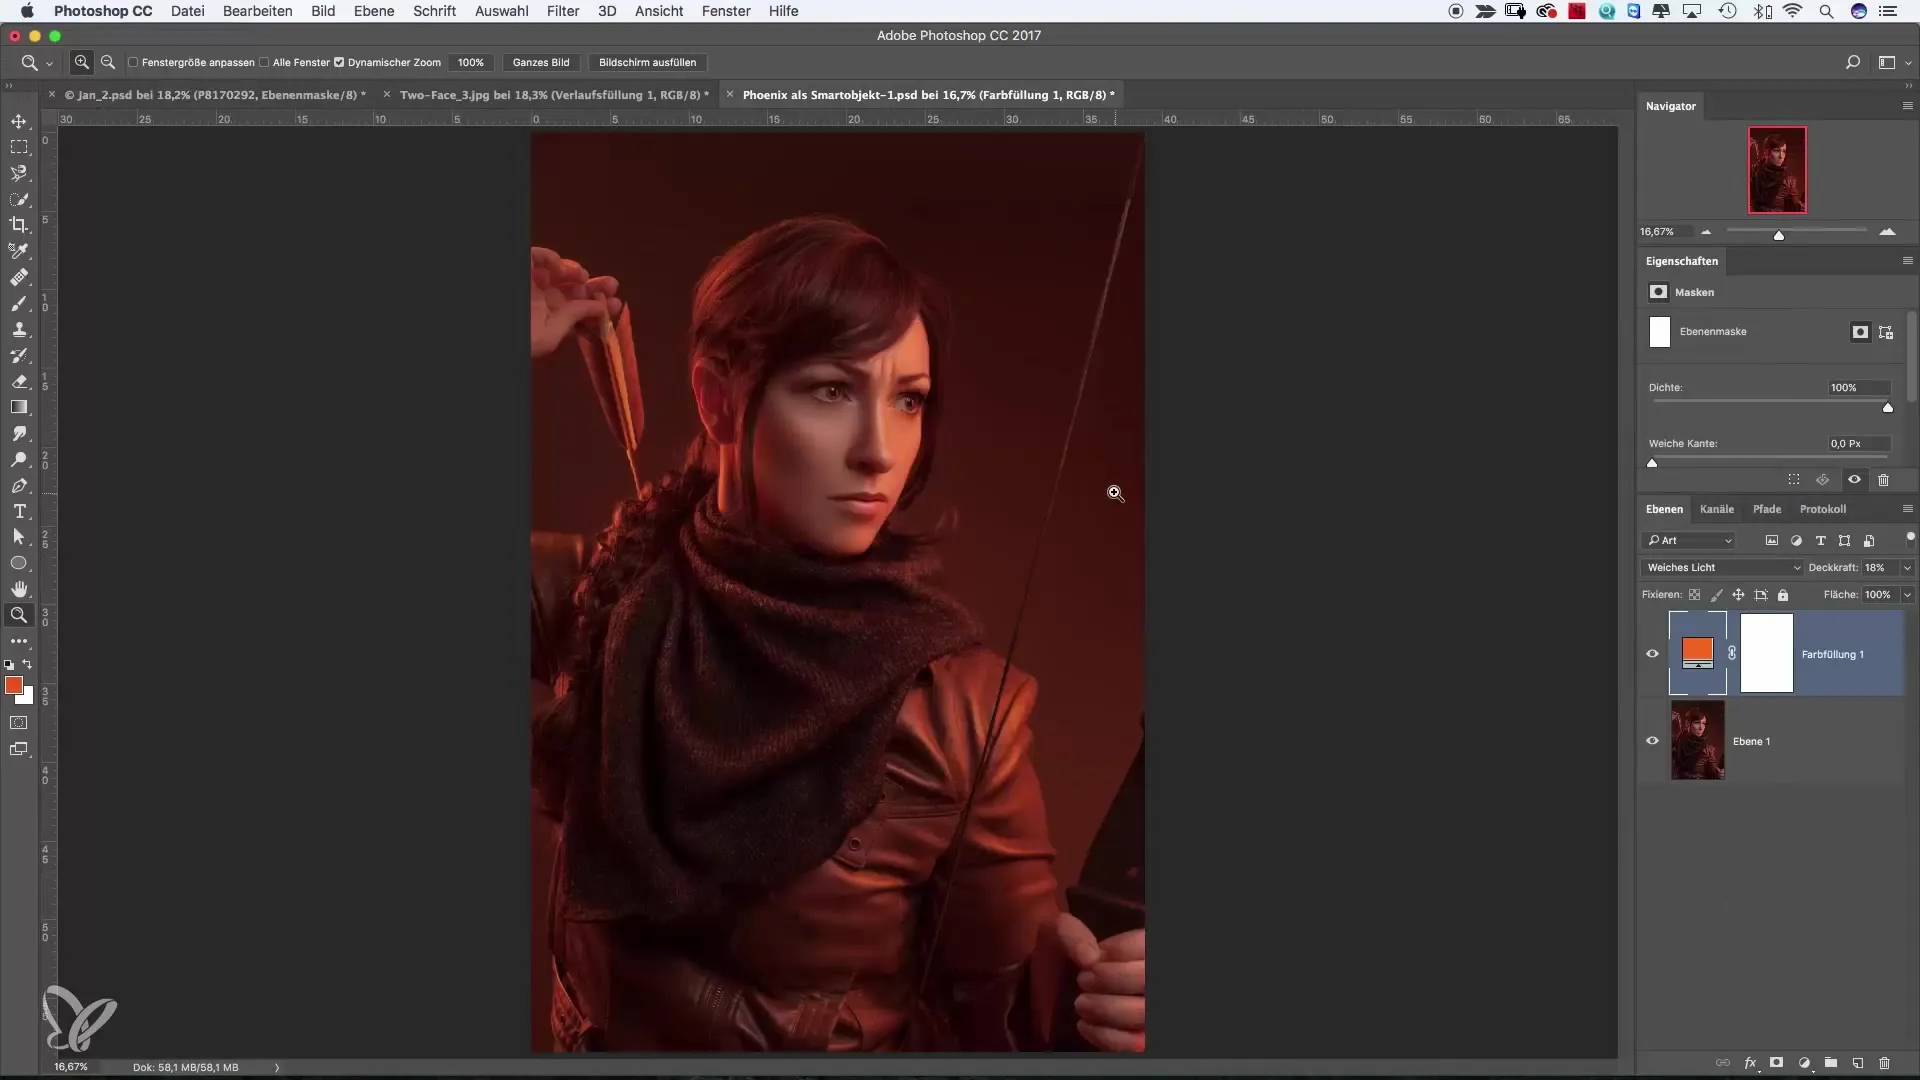This screenshot has height=1080, width=1920.
Task: Click the zoom-in magnifier in options bar
Action: (x=82, y=62)
